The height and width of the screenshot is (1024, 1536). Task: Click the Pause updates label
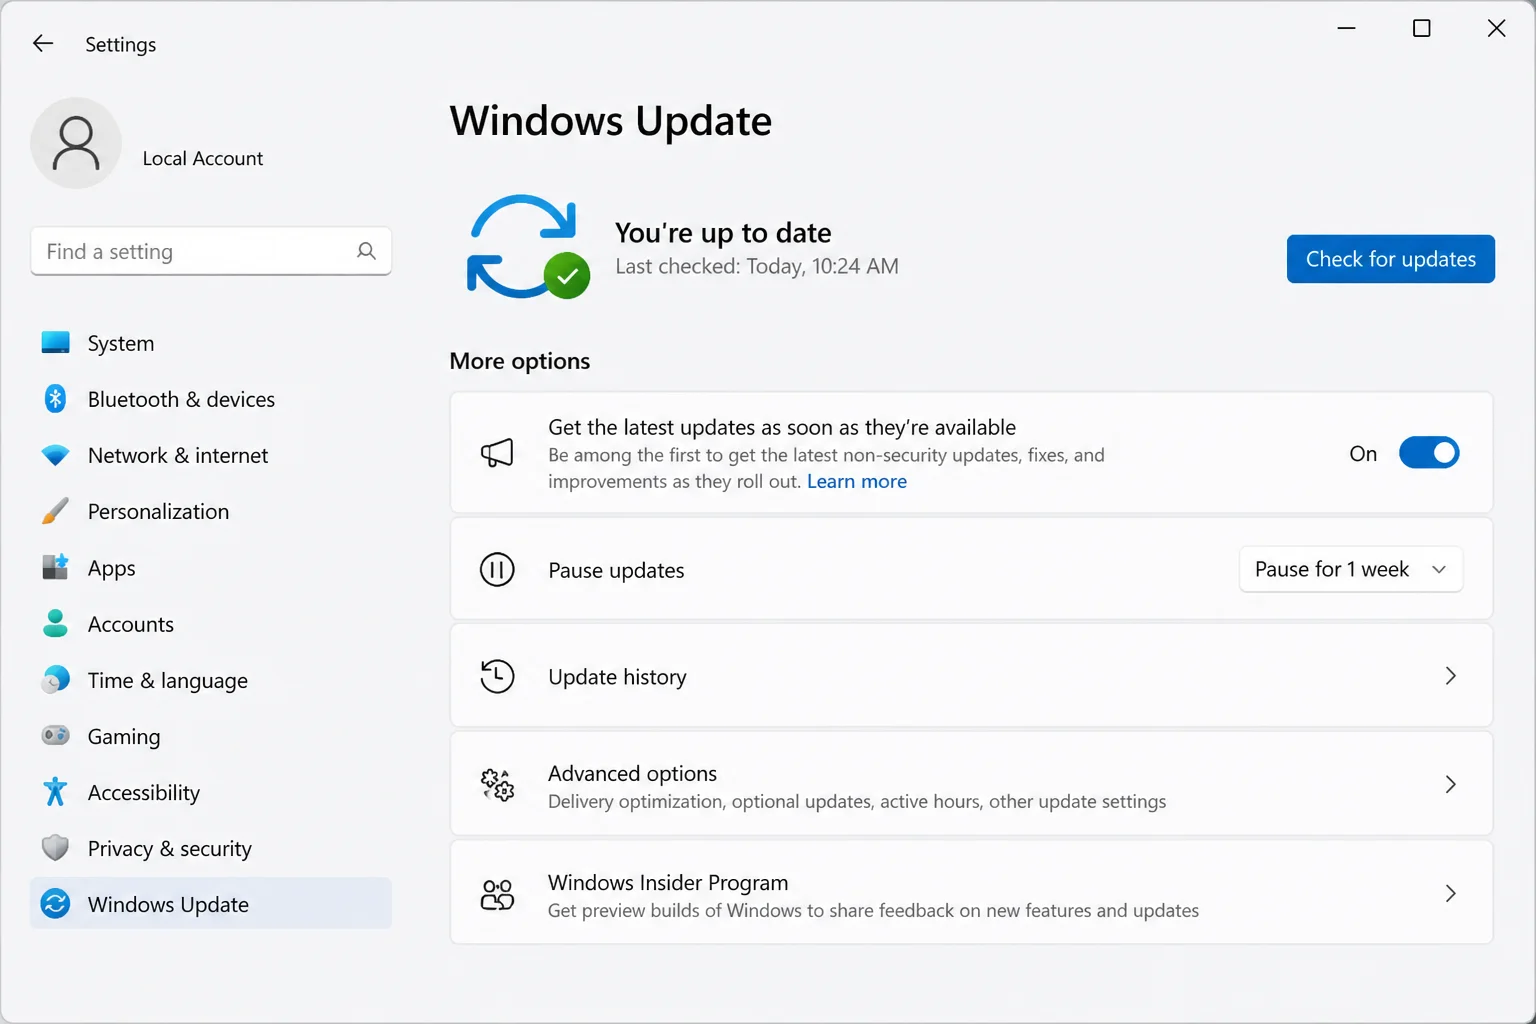pos(616,570)
